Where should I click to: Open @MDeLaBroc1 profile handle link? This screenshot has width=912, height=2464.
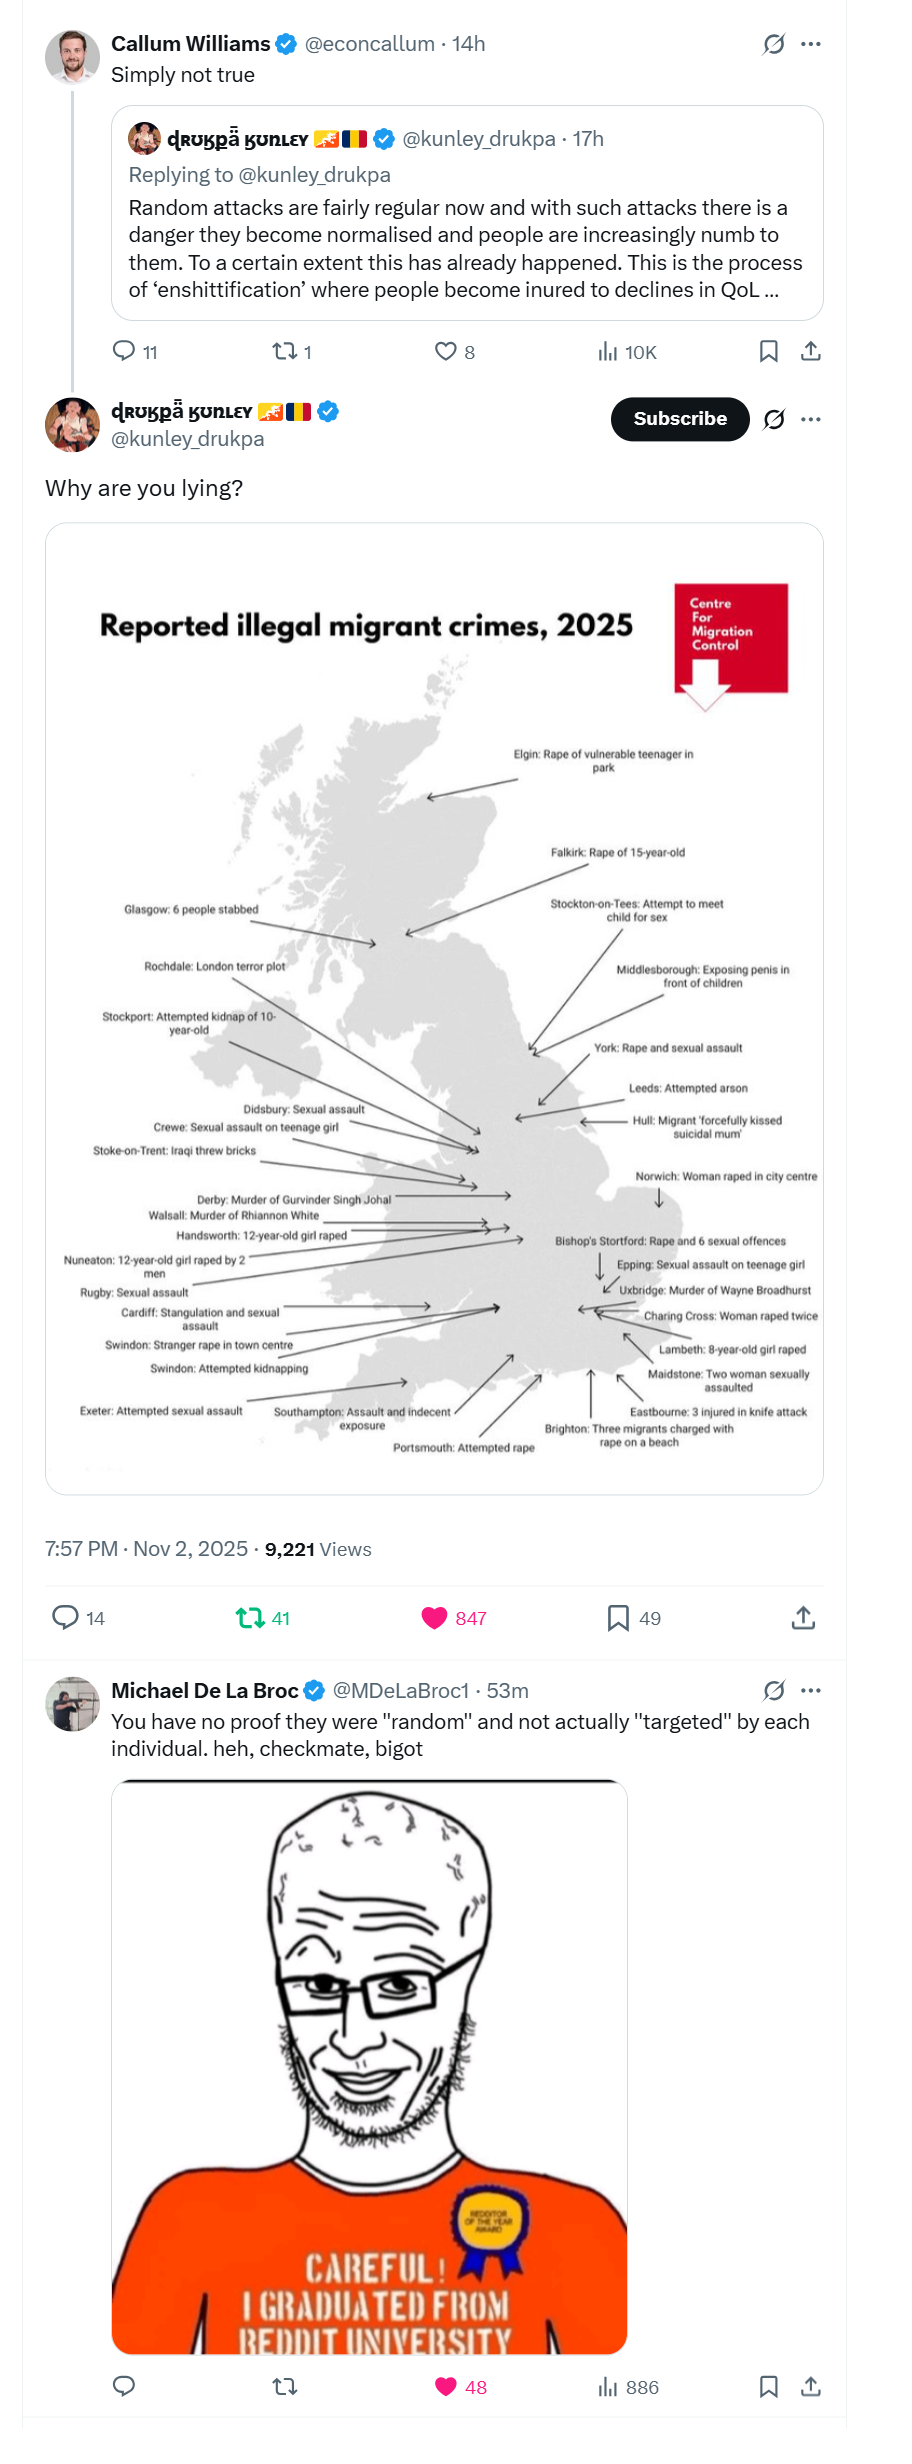400,1690
